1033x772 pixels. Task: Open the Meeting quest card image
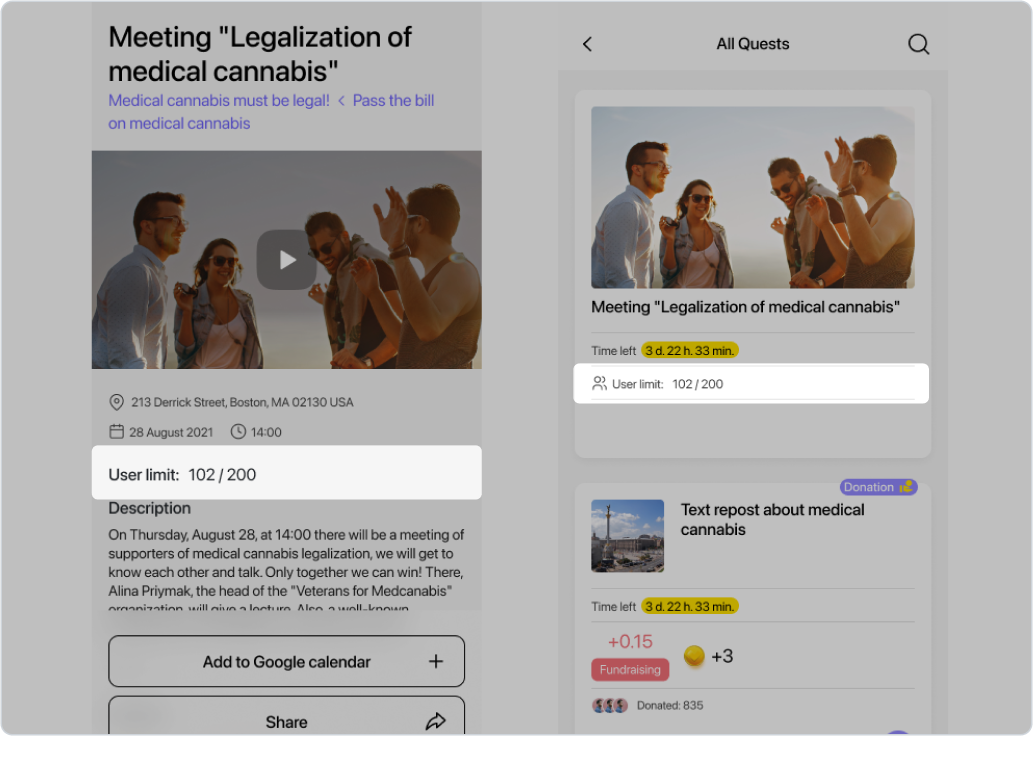(x=752, y=197)
